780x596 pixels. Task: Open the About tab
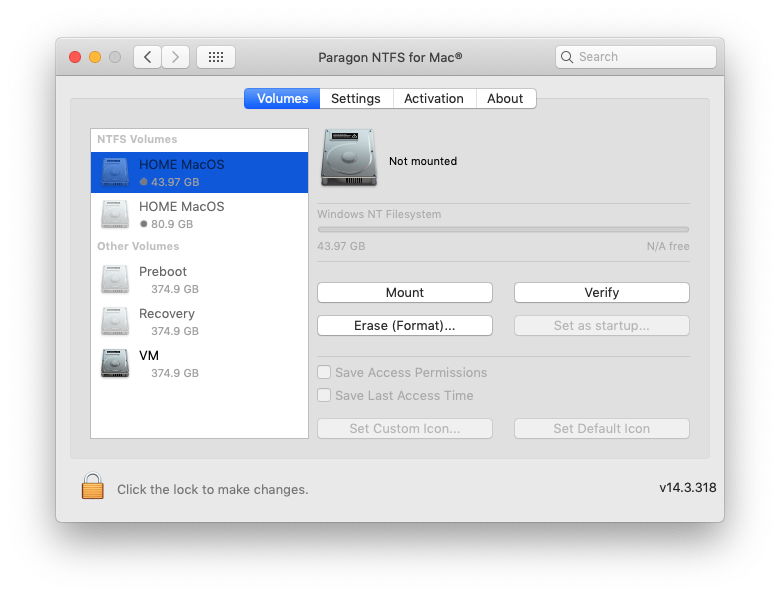pyautogui.click(x=505, y=99)
